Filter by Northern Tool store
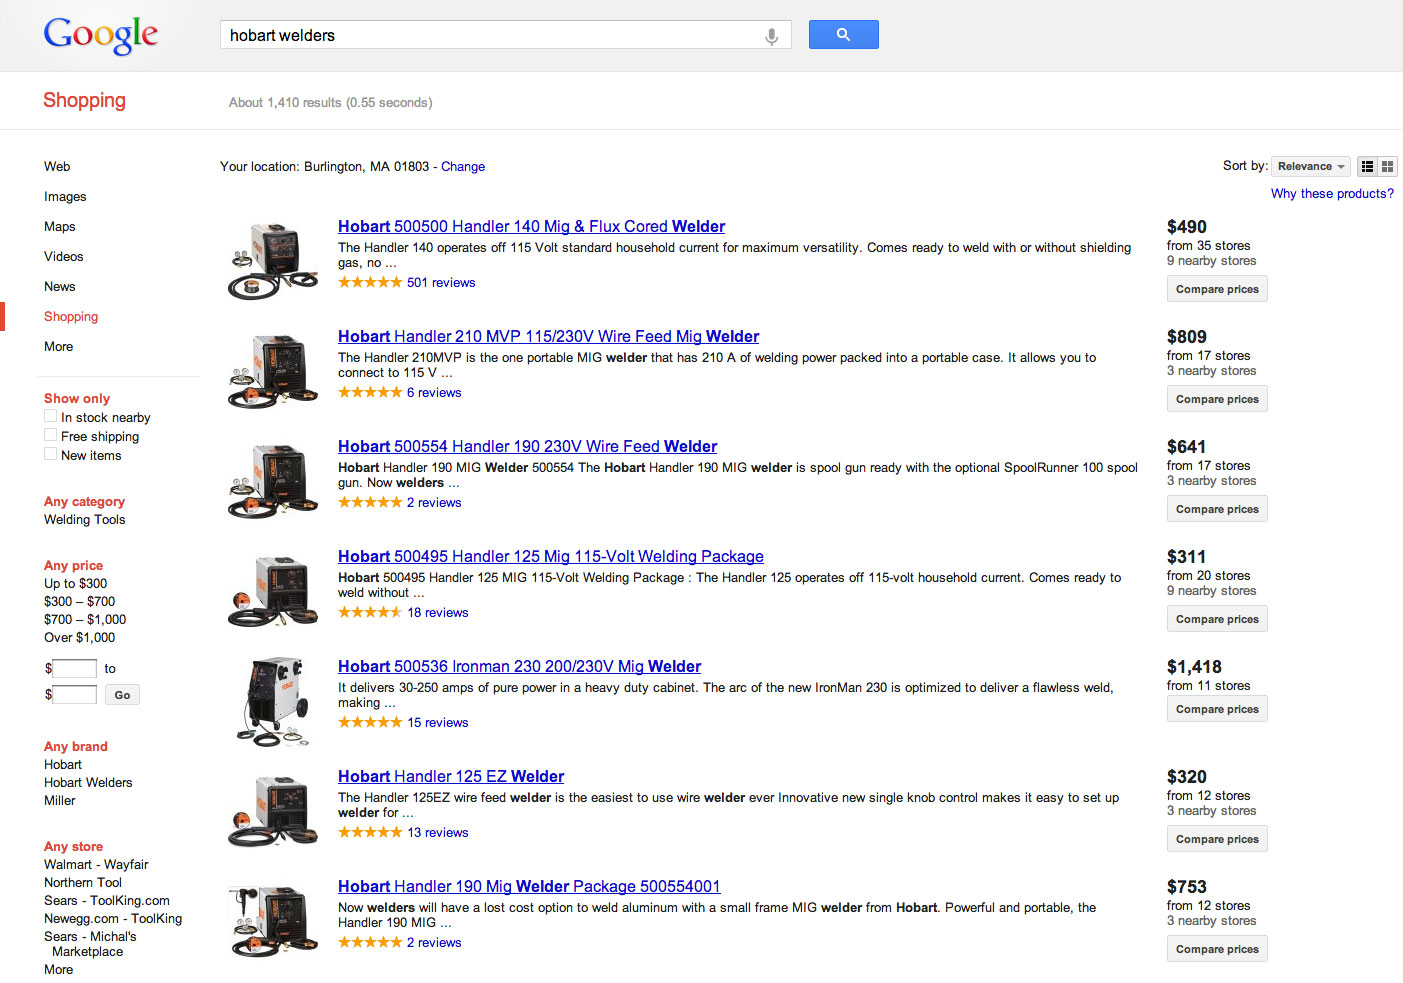The height and width of the screenshot is (983, 1403). (83, 883)
